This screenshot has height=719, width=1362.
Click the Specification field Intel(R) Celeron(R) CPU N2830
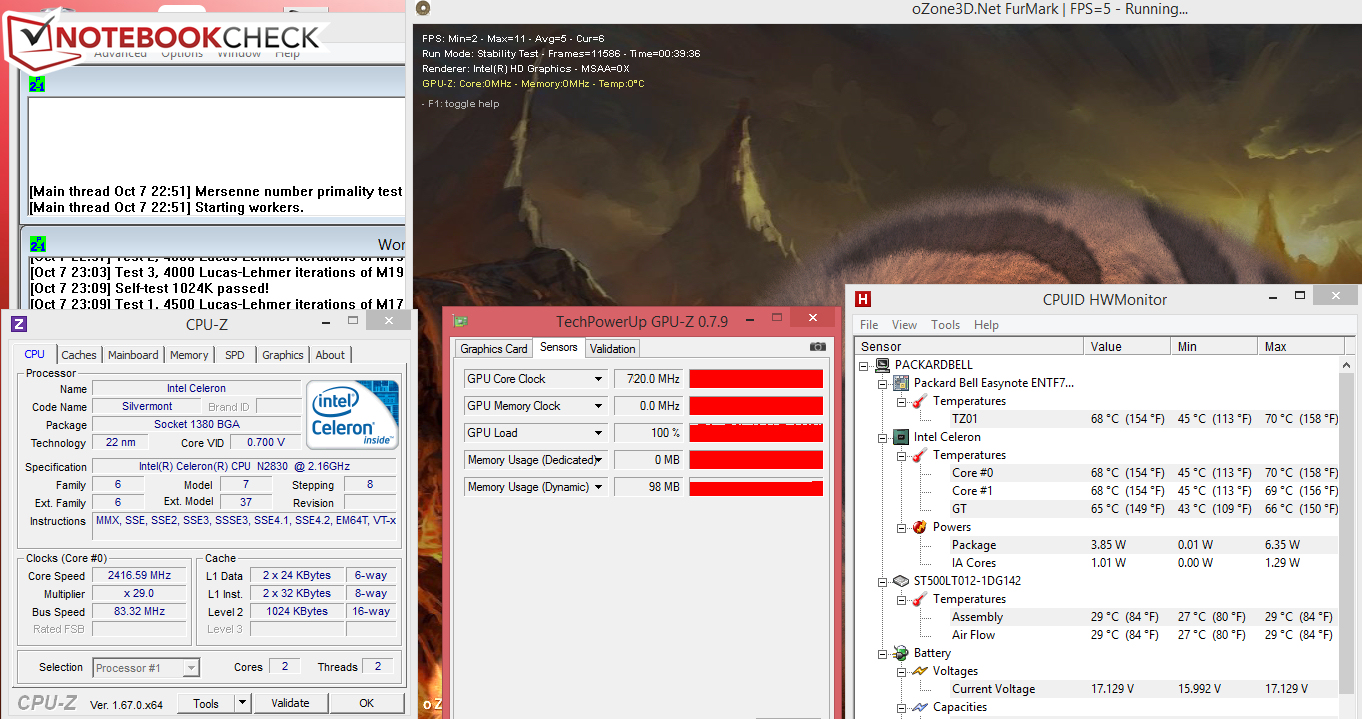244,467
